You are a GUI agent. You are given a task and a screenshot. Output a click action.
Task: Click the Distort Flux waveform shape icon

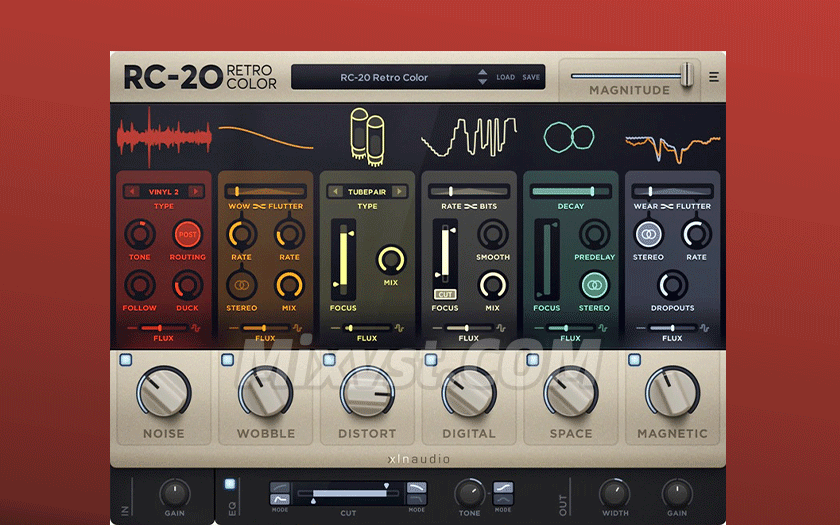(x=399, y=328)
